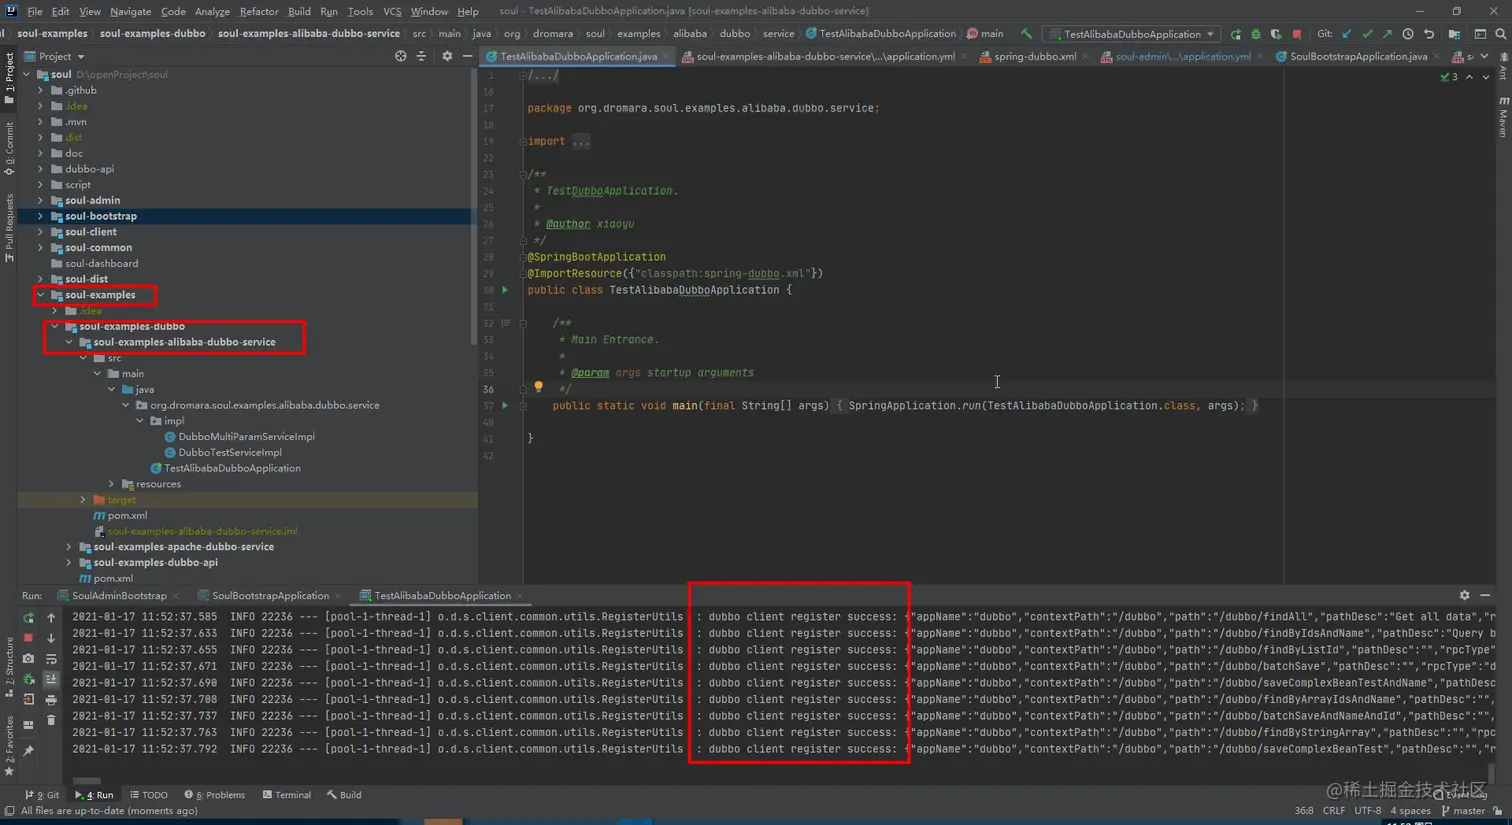This screenshot has height=825, width=1512.
Task: Click the Git rollback undo arrow
Action: click(x=1429, y=34)
